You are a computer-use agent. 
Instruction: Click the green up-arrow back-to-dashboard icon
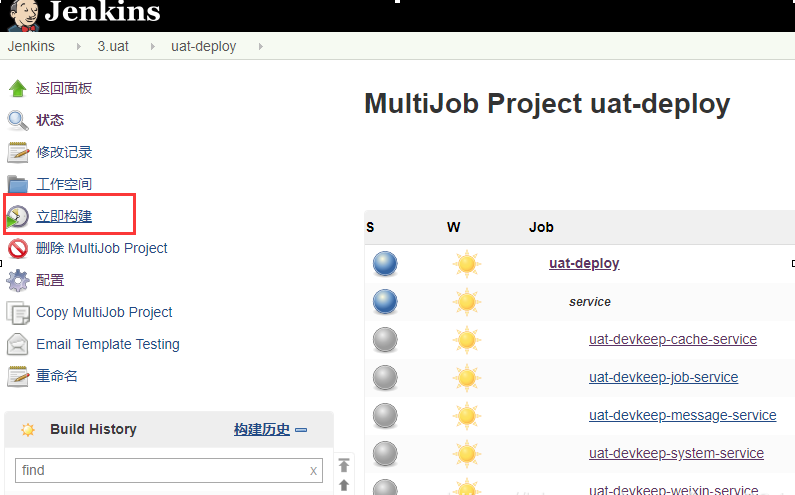coord(18,88)
